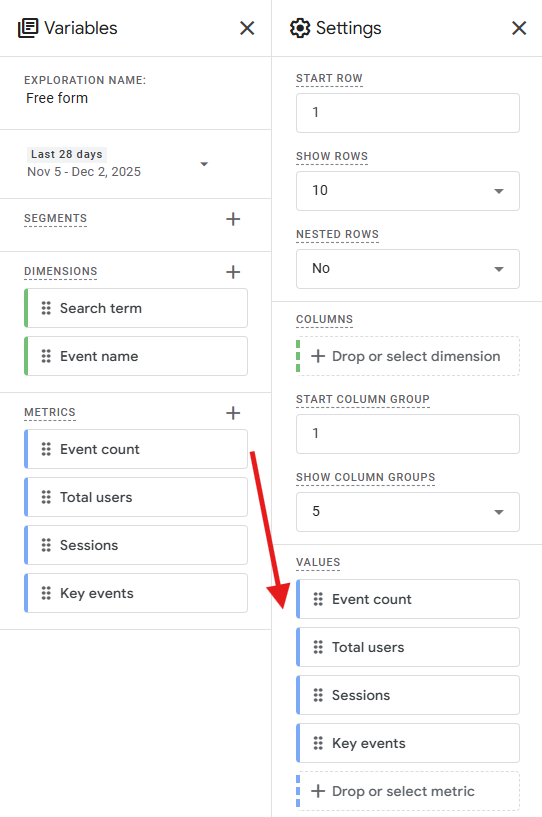Click the START ROW label
The width and height of the screenshot is (542, 817).
329,78
